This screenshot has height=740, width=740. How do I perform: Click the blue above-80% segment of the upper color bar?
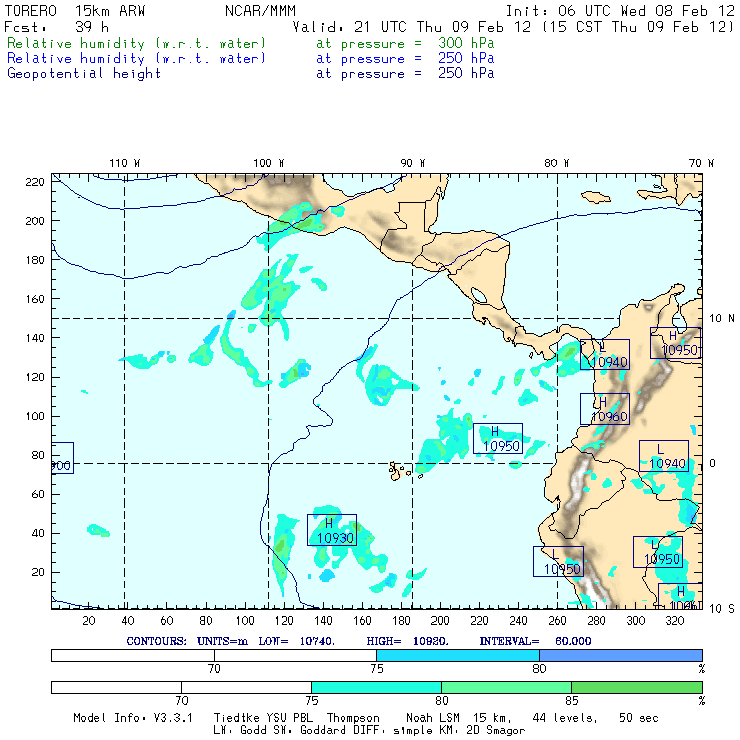pos(621,655)
